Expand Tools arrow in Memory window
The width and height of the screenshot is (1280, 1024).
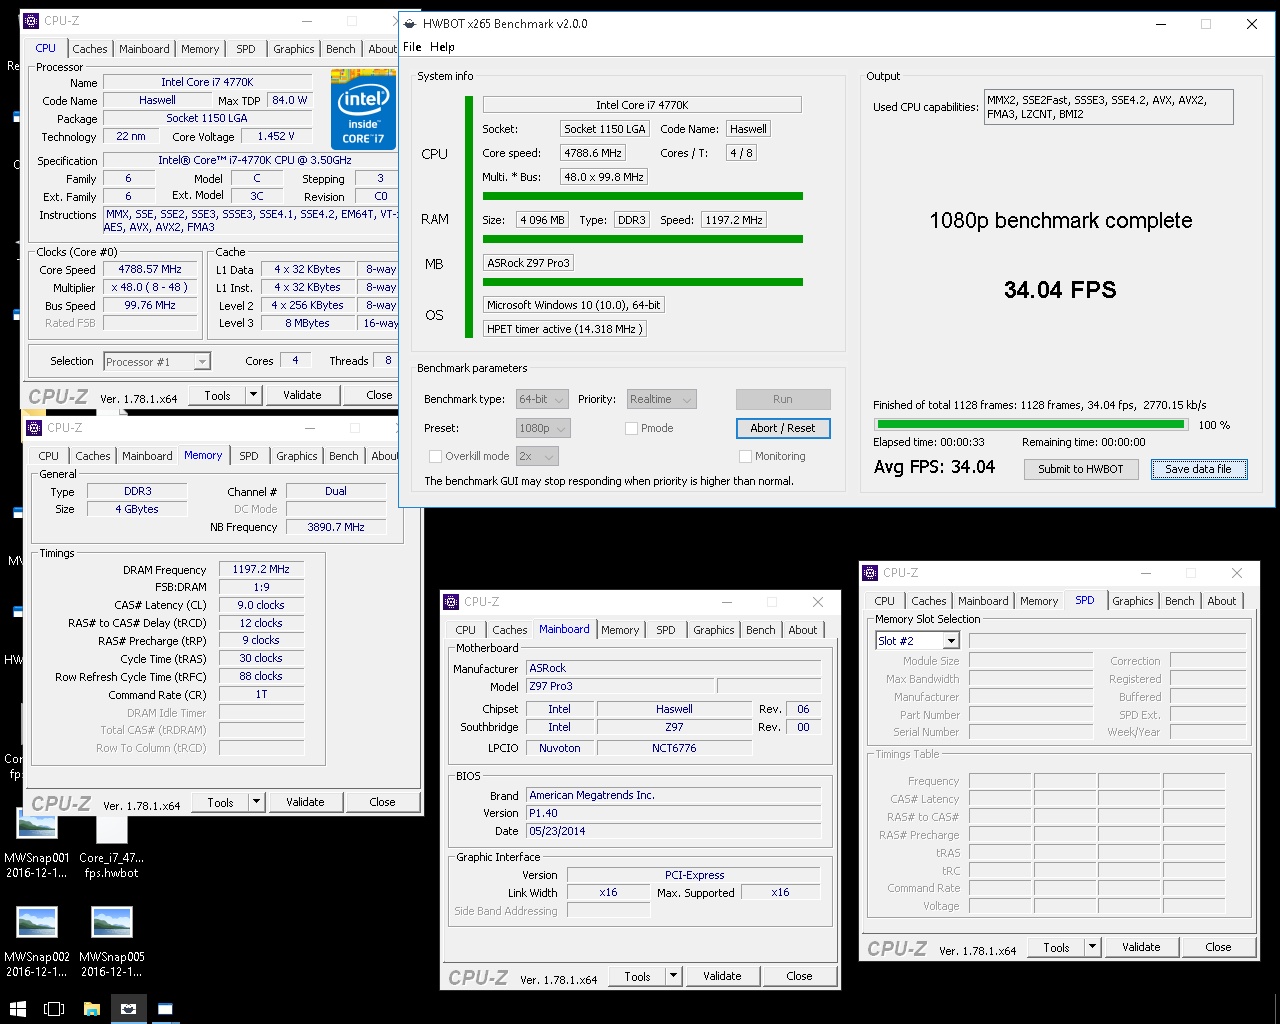coord(257,802)
